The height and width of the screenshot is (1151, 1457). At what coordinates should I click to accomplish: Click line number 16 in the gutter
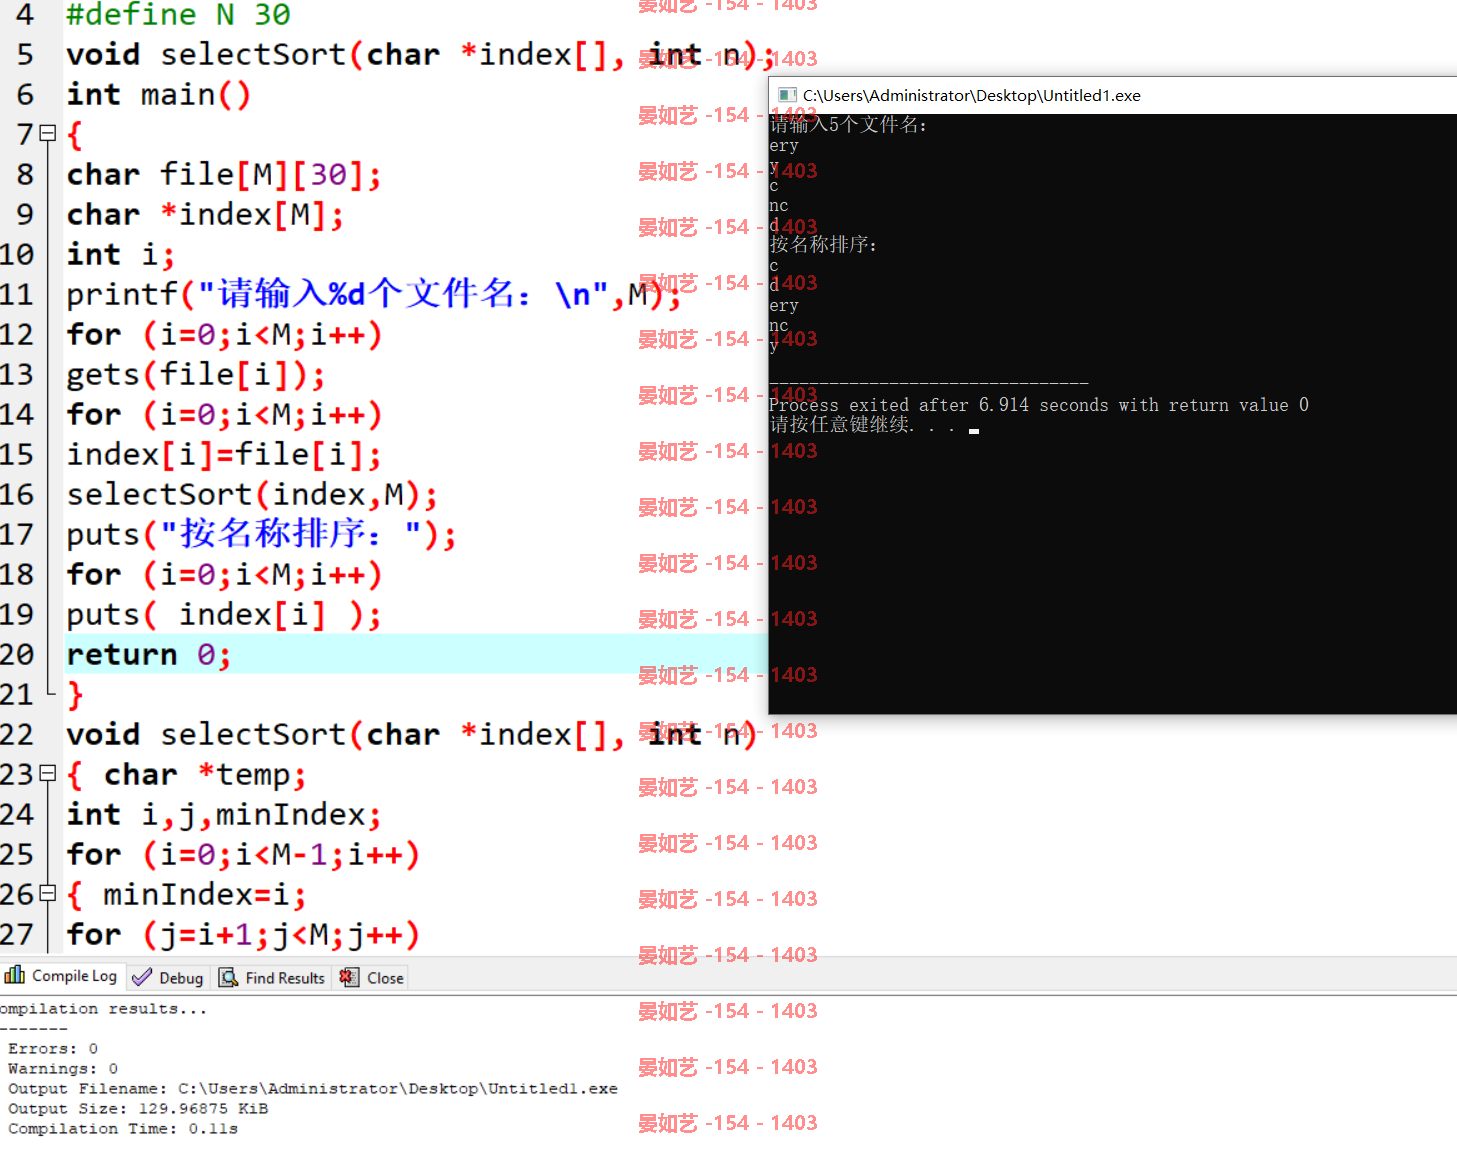click(17, 494)
